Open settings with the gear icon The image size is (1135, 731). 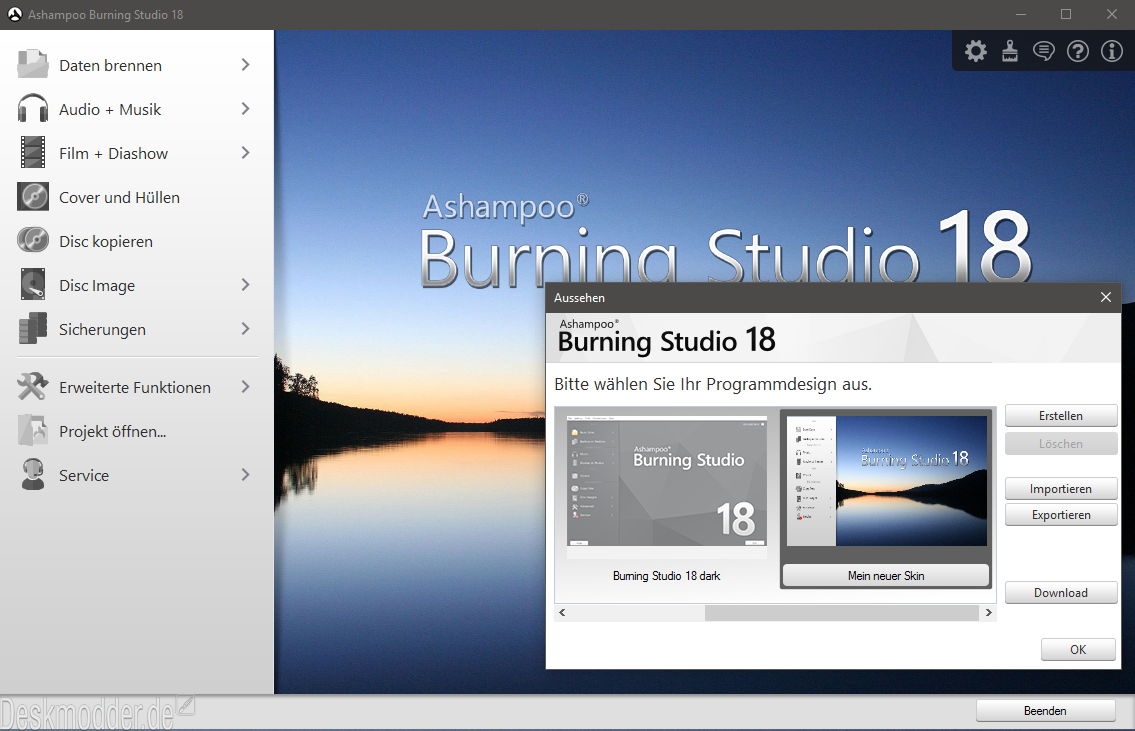click(976, 51)
